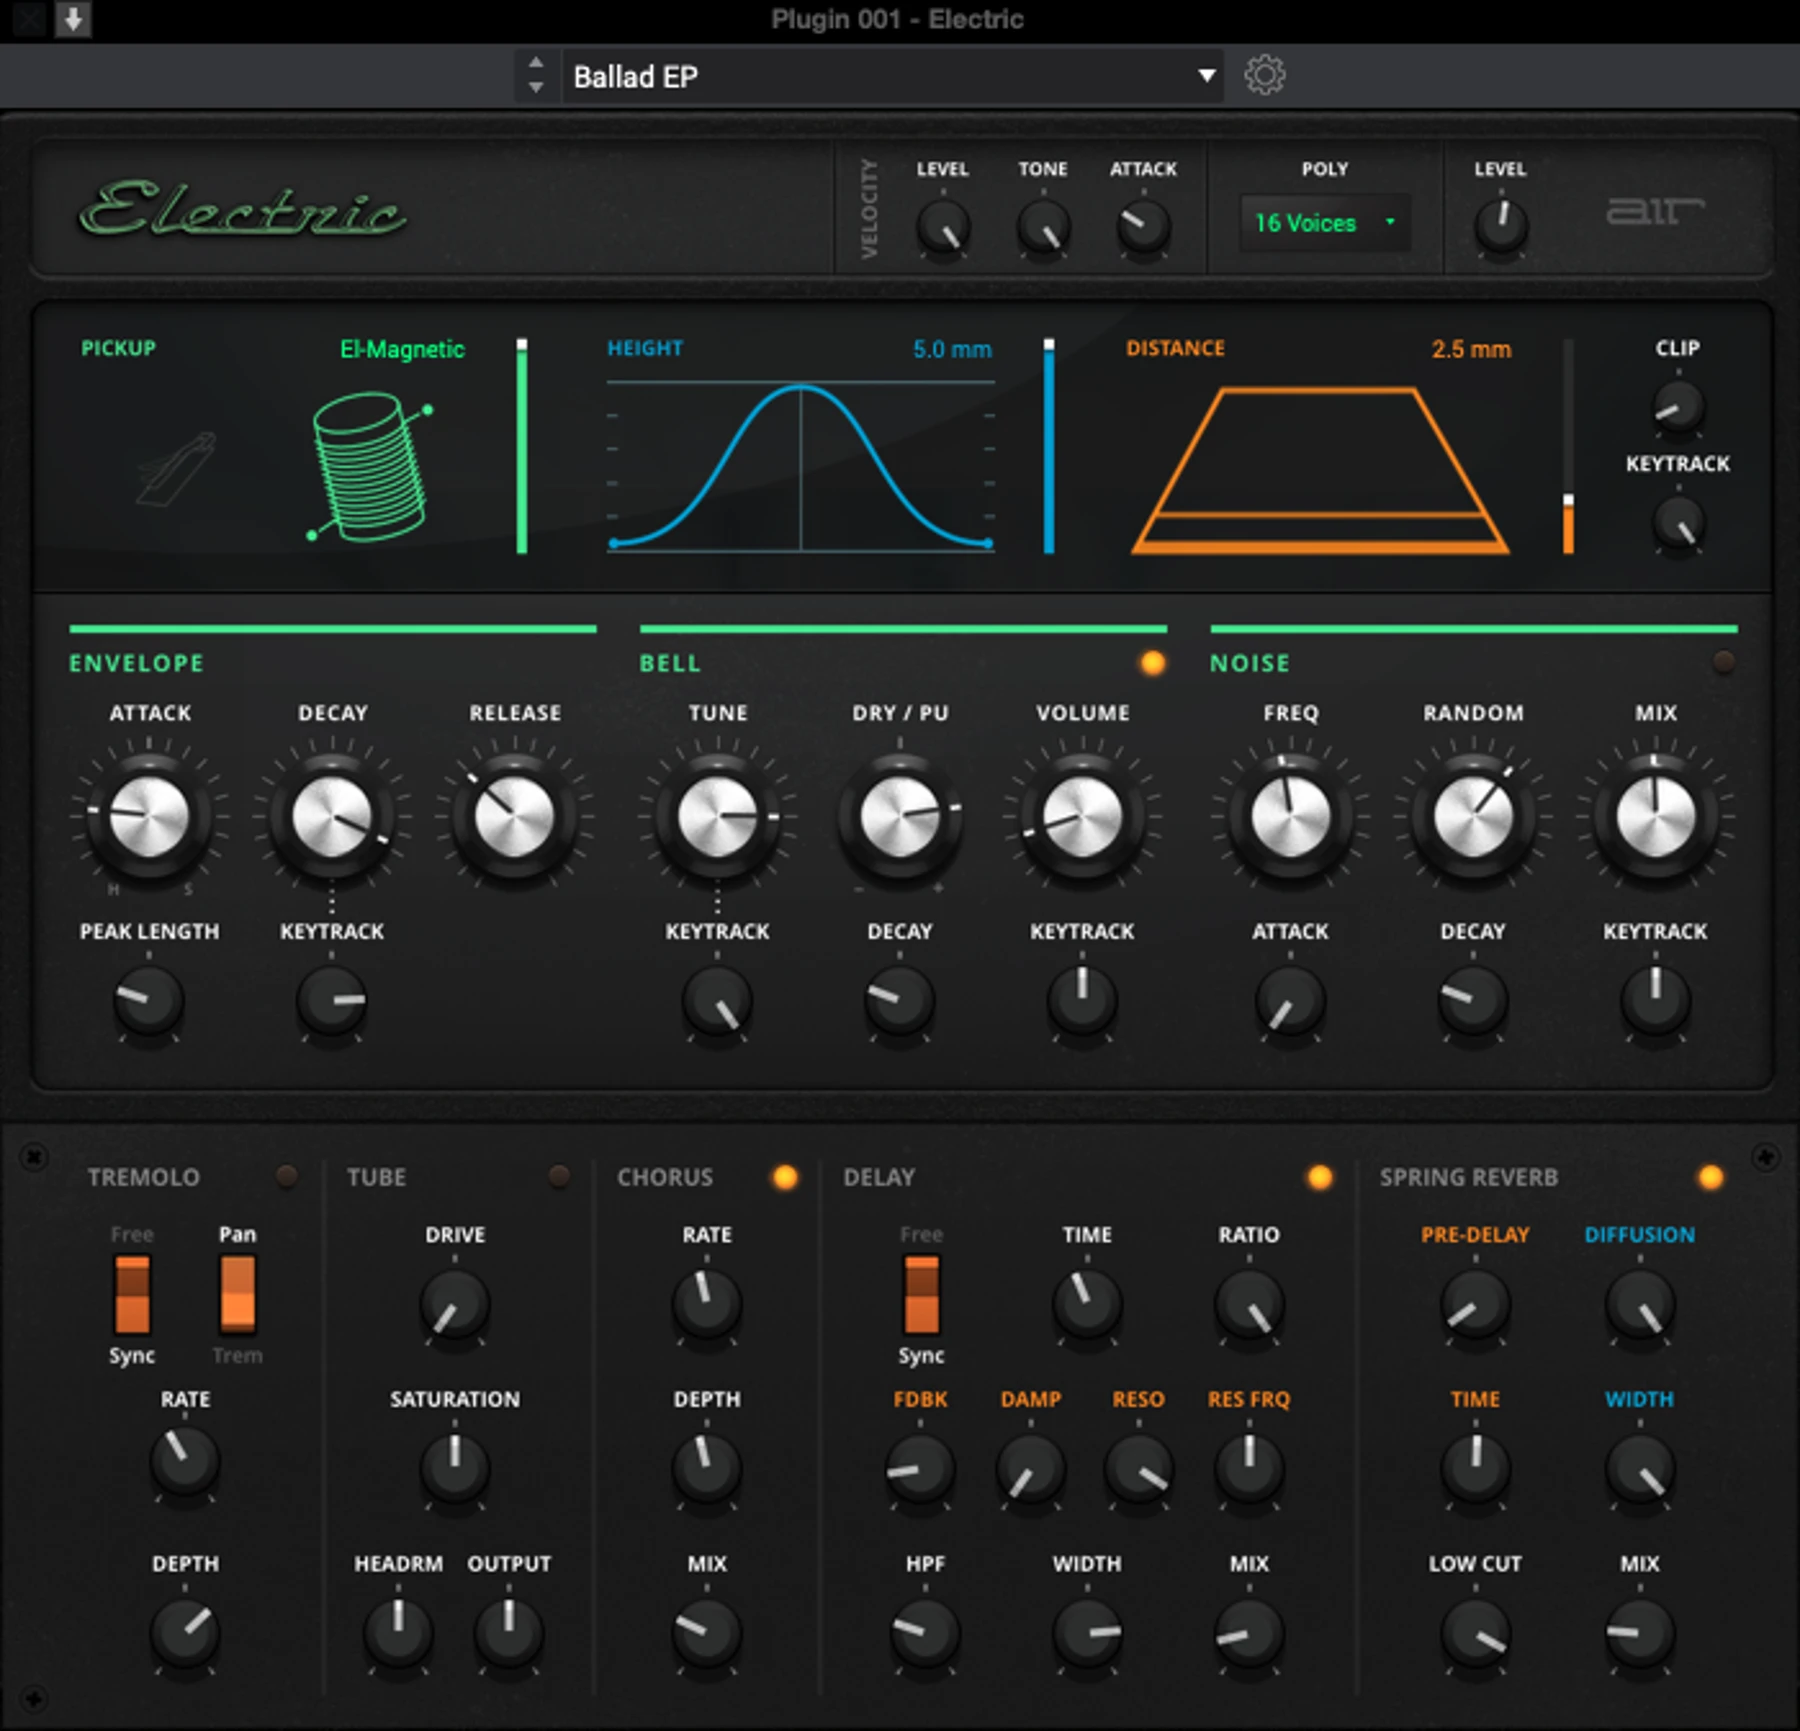The height and width of the screenshot is (1731, 1800).
Task: Click the Velocity Attack knob
Action: pos(1143,227)
